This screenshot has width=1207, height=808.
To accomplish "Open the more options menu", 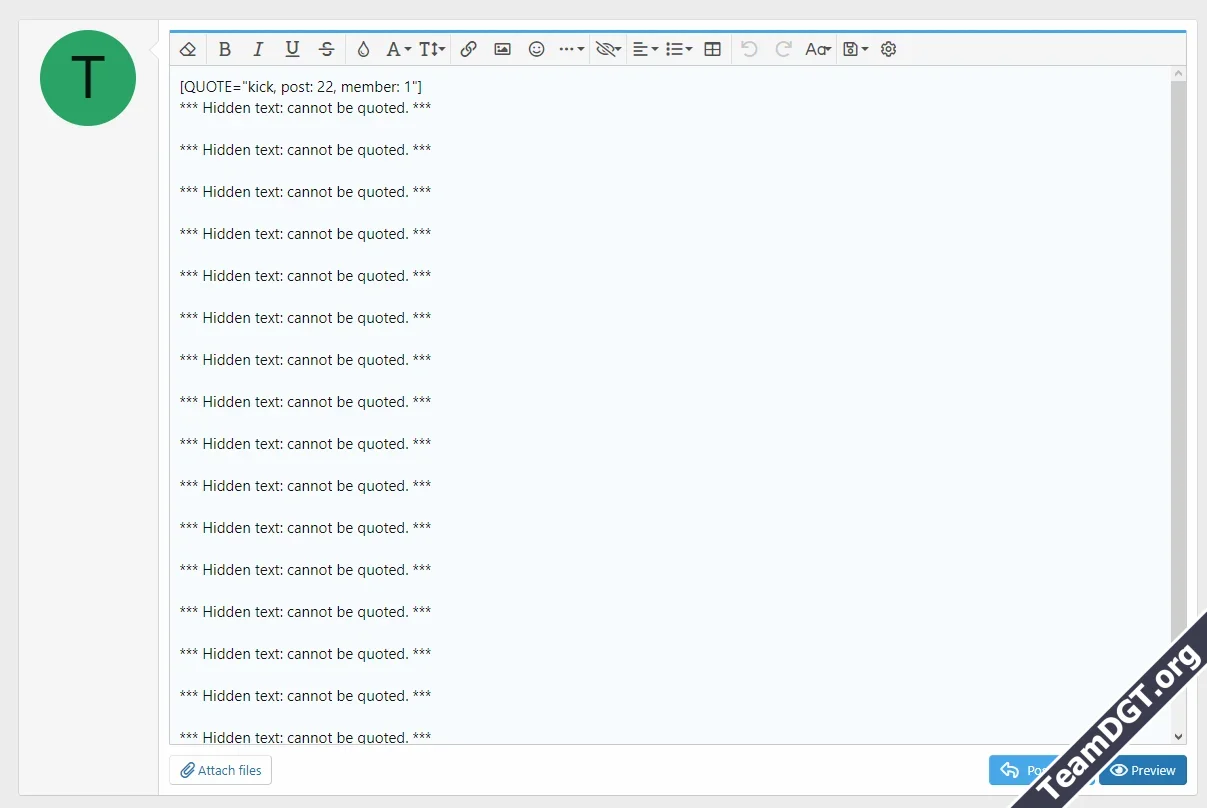I will [569, 48].
